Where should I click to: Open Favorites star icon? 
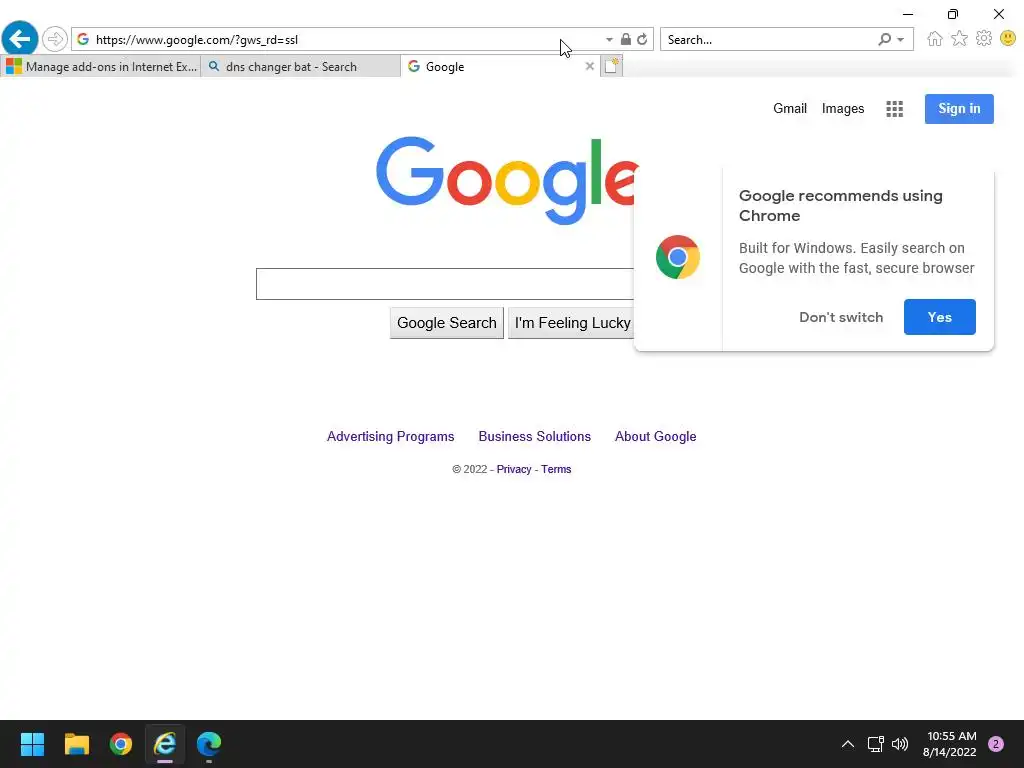pos(959,39)
